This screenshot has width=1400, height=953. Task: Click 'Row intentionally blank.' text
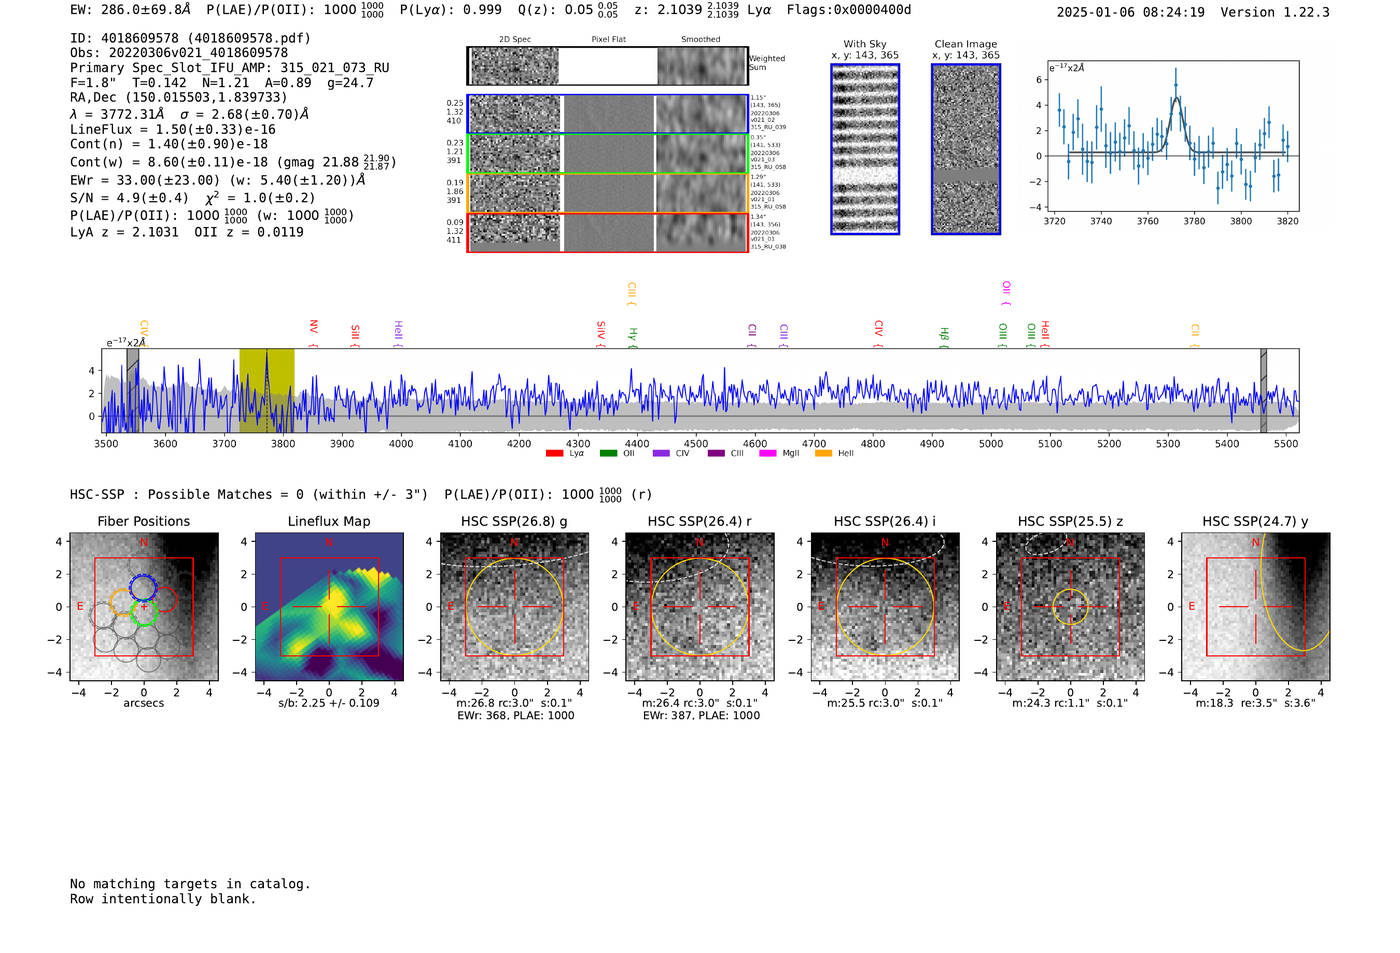click(x=163, y=899)
